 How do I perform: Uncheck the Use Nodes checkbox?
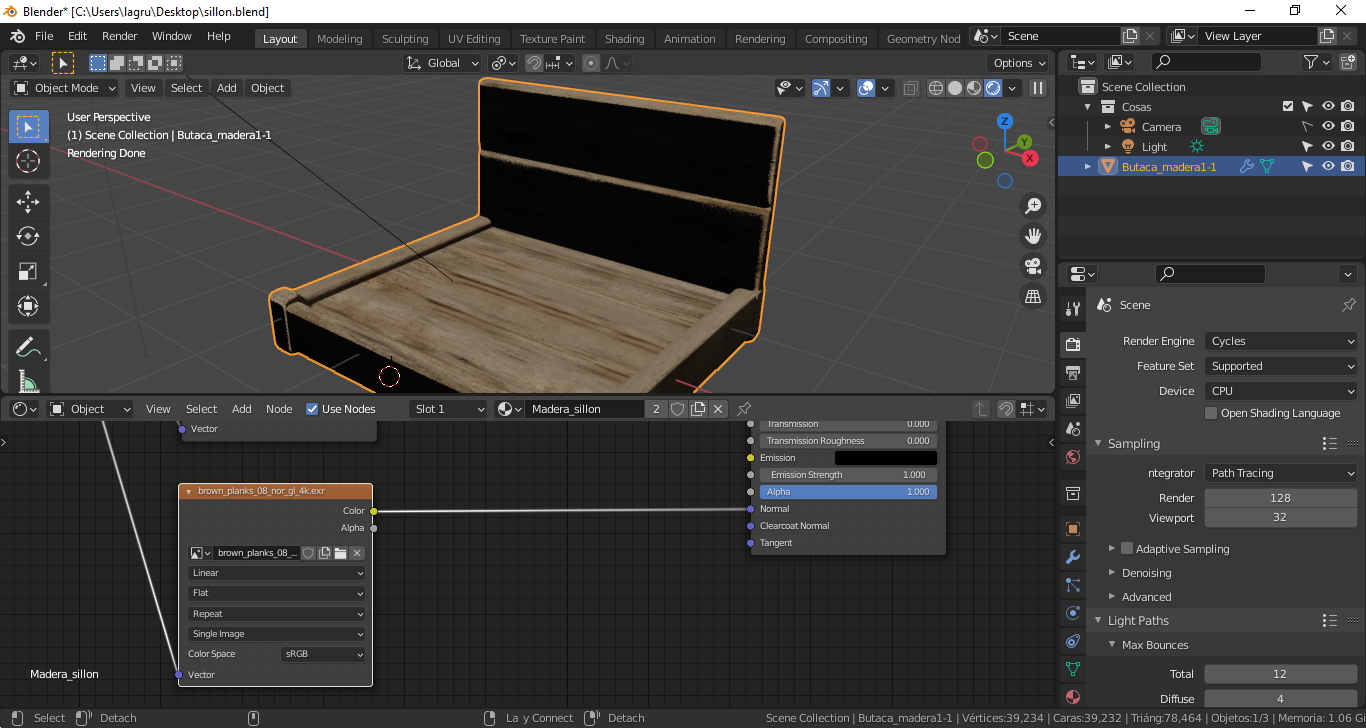(312, 409)
